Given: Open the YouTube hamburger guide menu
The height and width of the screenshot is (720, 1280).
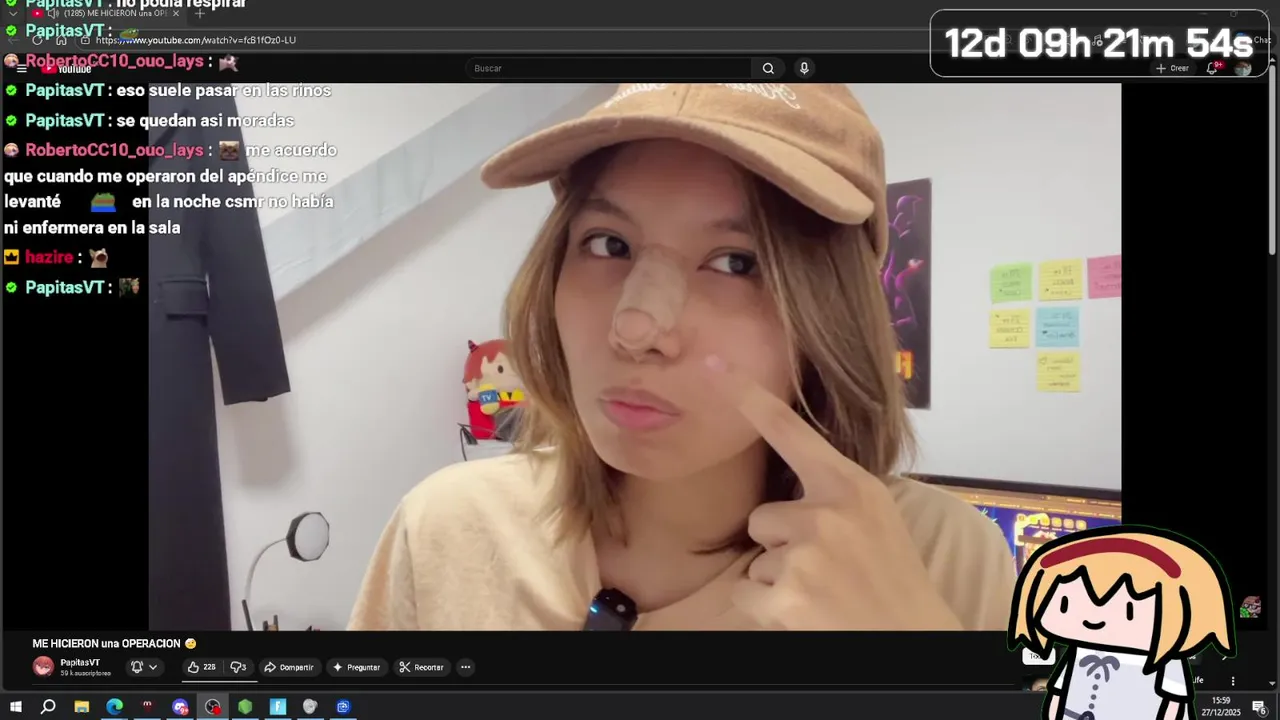Looking at the screenshot, I should click(x=21, y=69).
